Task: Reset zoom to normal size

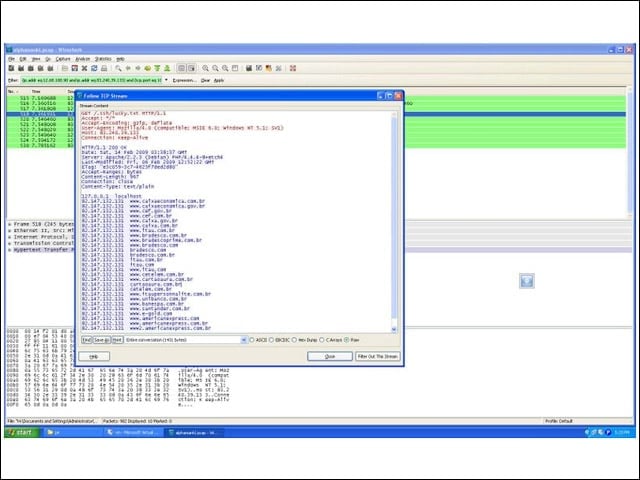Action: point(225,68)
